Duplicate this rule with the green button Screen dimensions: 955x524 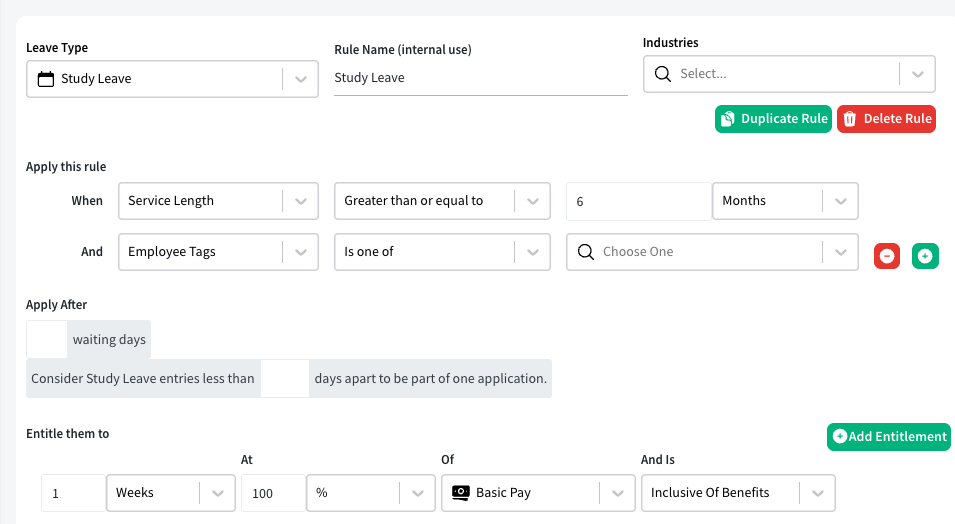click(773, 119)
